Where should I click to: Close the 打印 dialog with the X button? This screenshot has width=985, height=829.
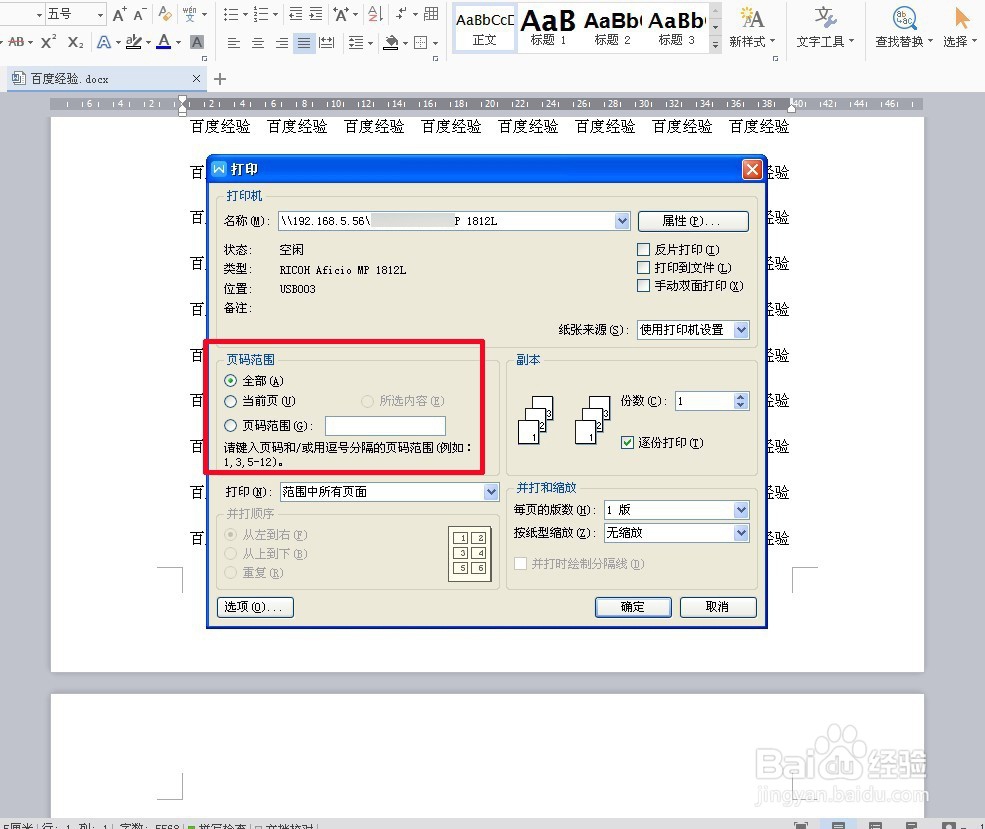click(752, 170)
